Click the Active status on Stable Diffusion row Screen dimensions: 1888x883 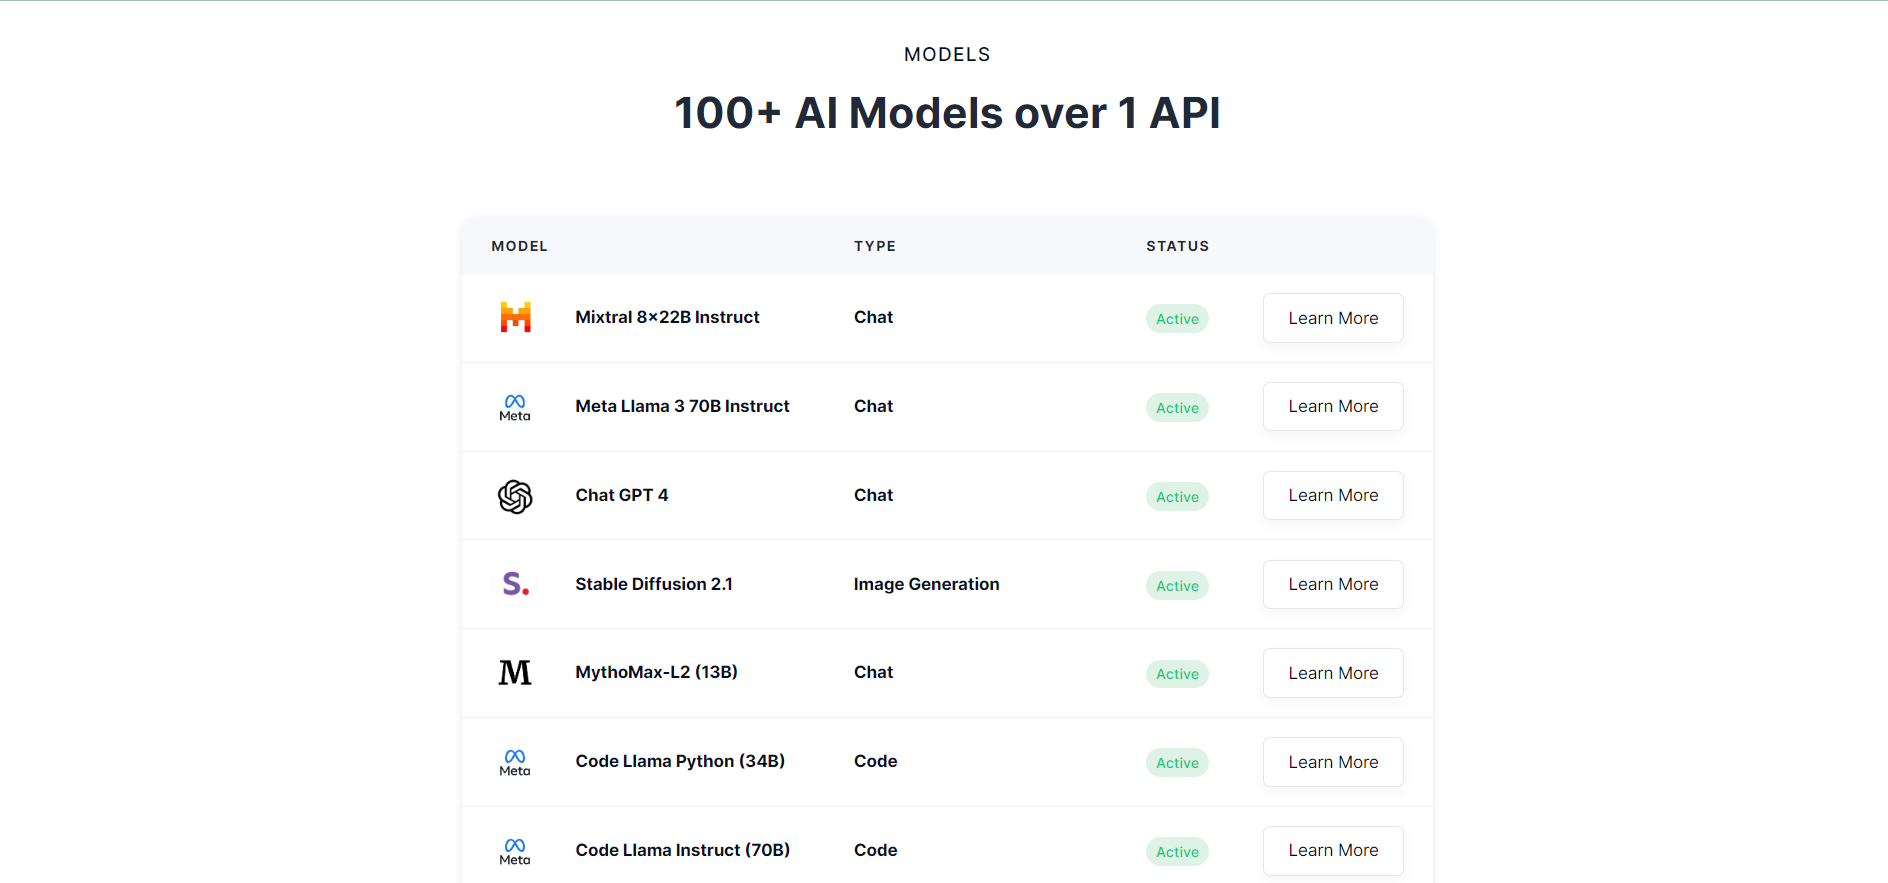pyautogui.click(x=1177, y=586)
